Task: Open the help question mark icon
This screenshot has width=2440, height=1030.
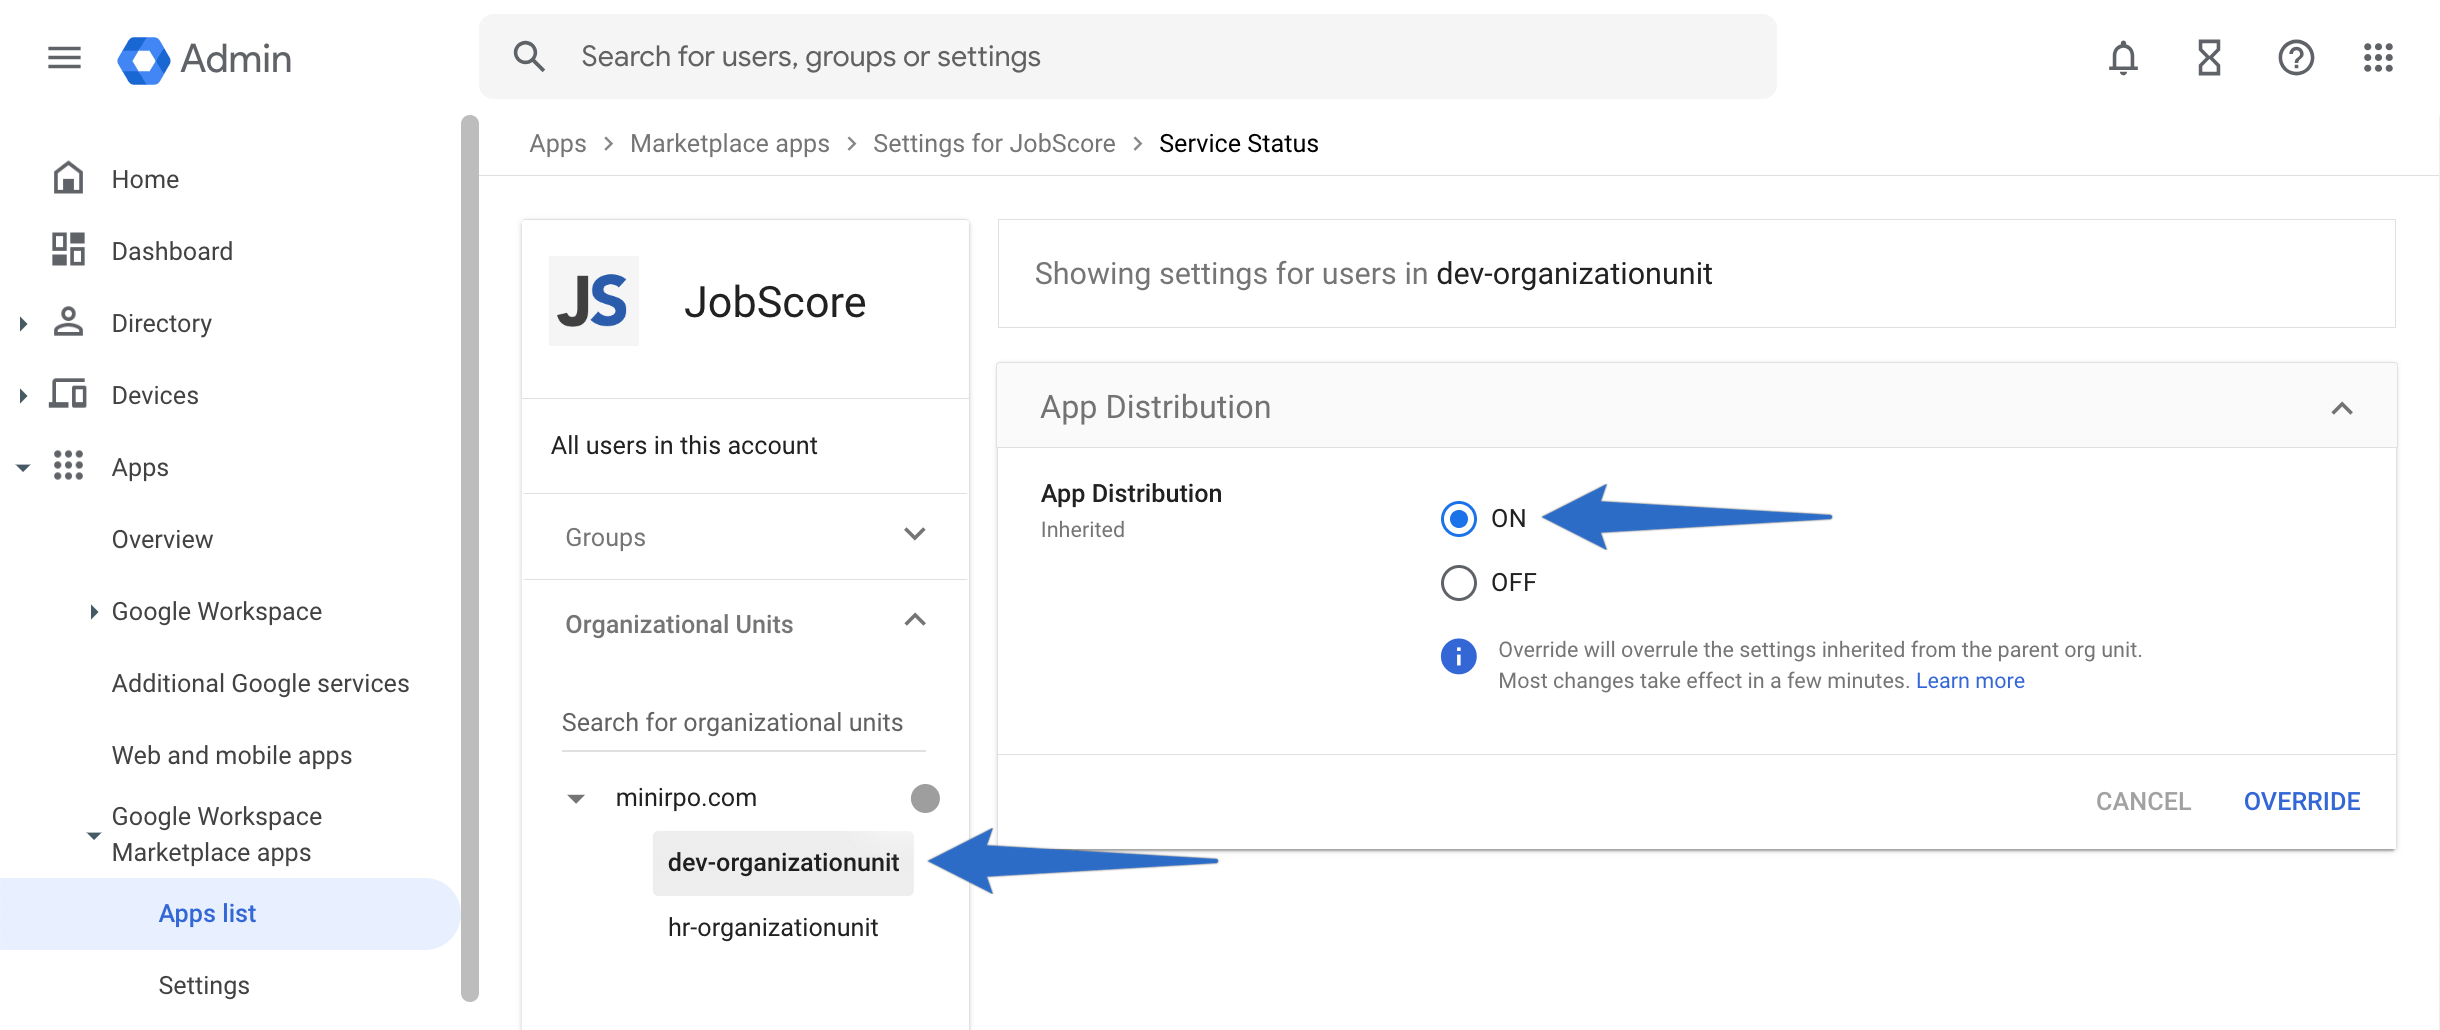Action: (x=2296, y=58)
